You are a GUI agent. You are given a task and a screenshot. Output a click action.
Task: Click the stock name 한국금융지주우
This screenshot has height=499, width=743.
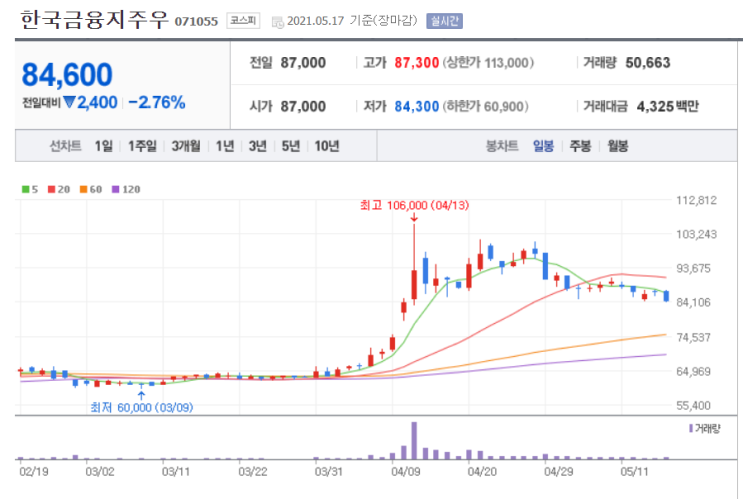pos(94,20)
